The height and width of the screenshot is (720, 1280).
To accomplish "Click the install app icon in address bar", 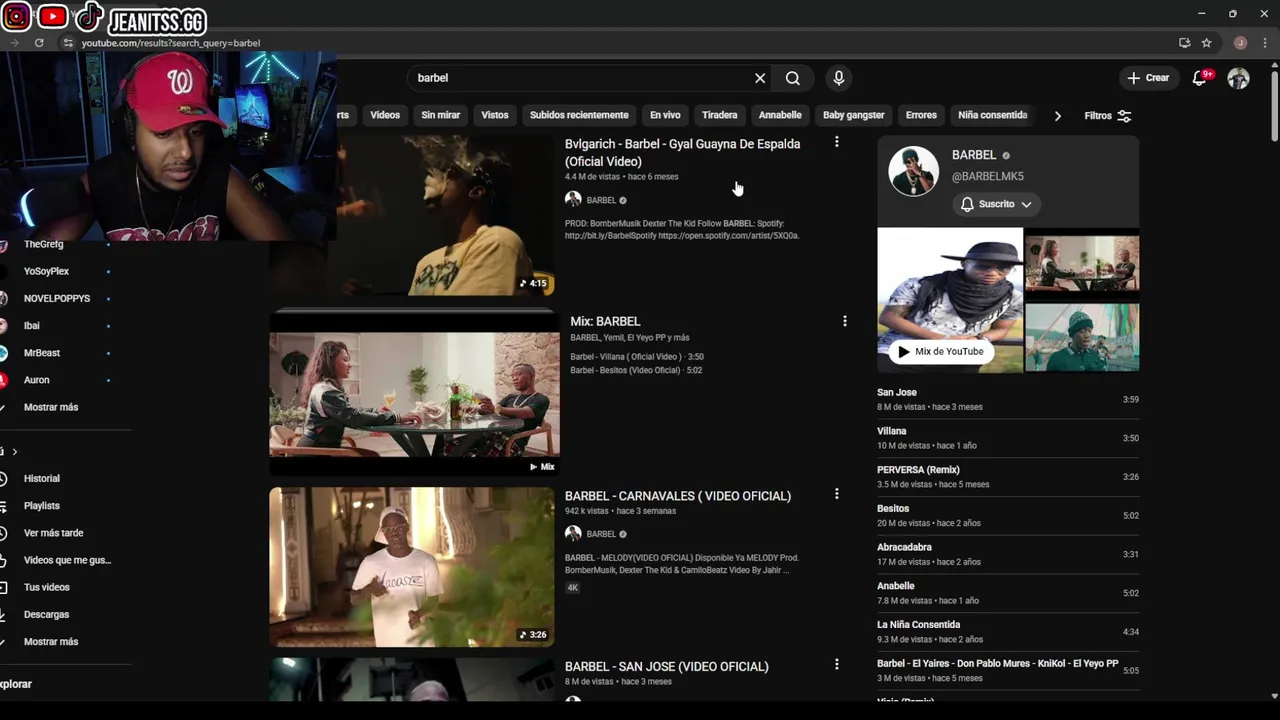I will click(x=1184, y=43).
